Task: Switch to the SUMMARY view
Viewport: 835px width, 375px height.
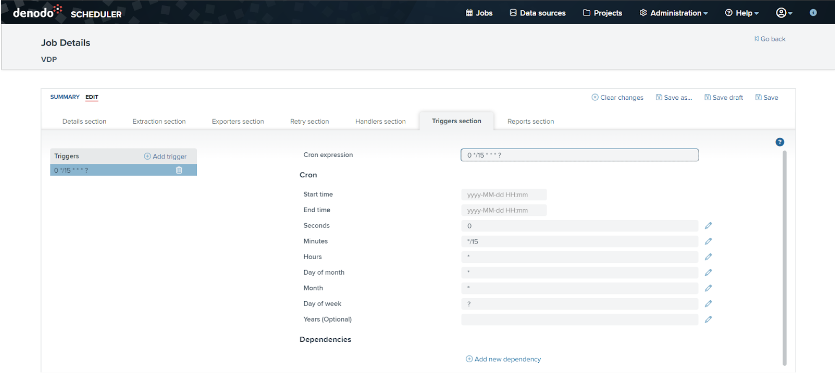Action: pyautogui.click(x=64, y=97)
